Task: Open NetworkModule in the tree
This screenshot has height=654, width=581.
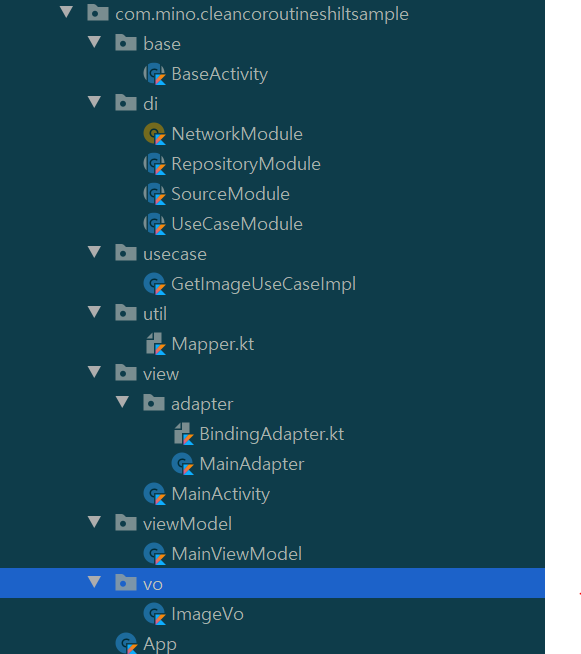Action: click(237, 134)
